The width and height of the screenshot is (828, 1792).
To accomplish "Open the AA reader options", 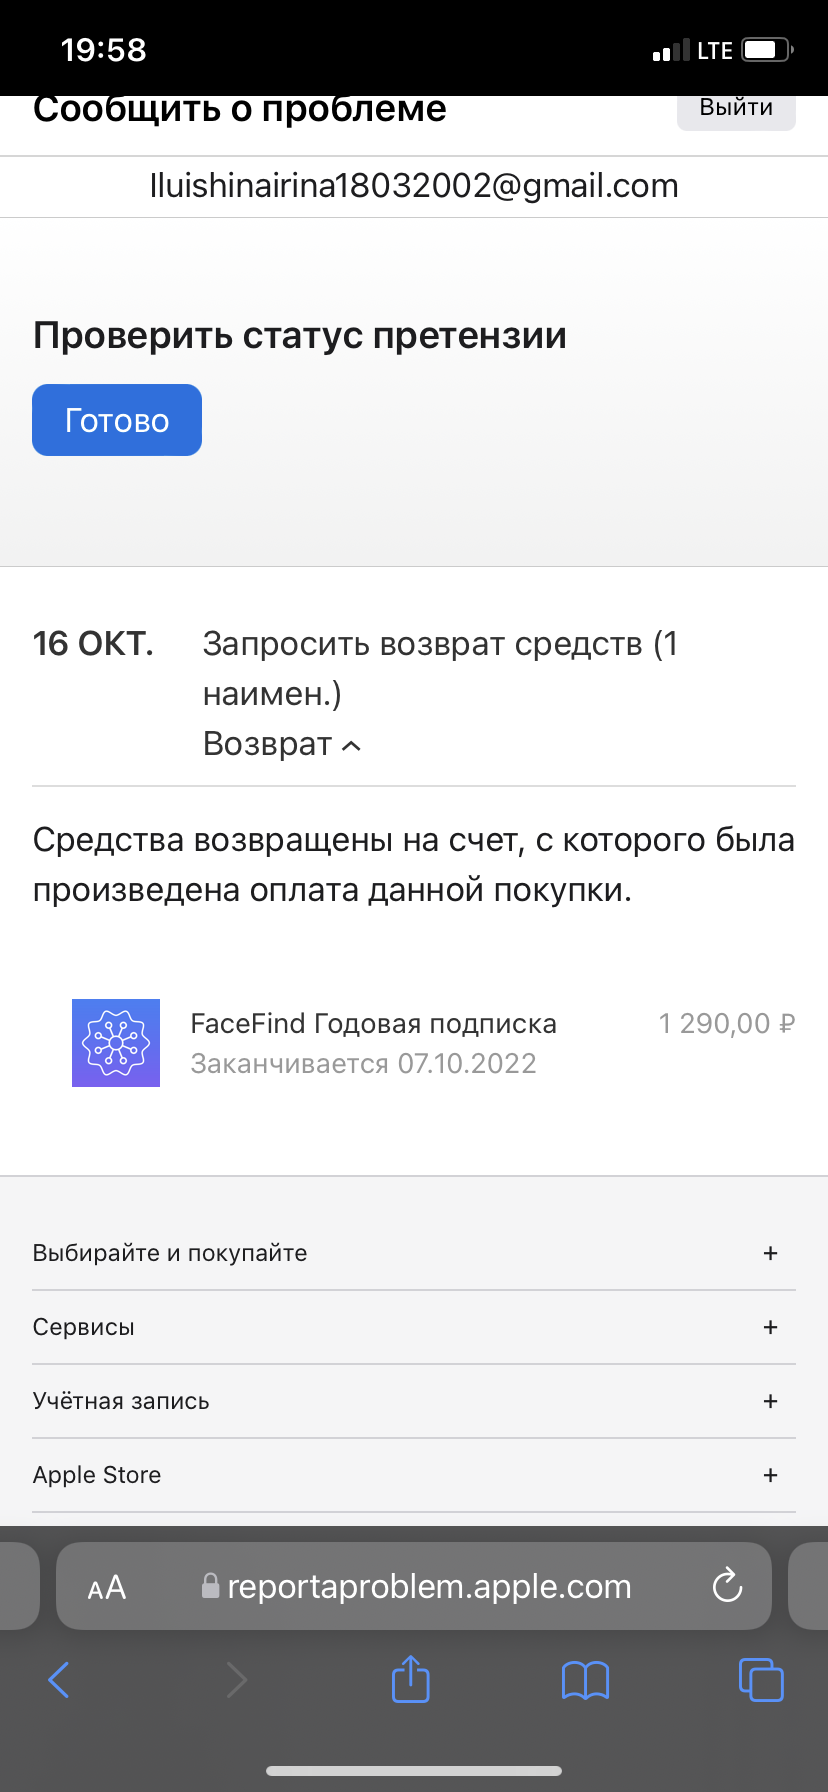I will pos(107,1587).
